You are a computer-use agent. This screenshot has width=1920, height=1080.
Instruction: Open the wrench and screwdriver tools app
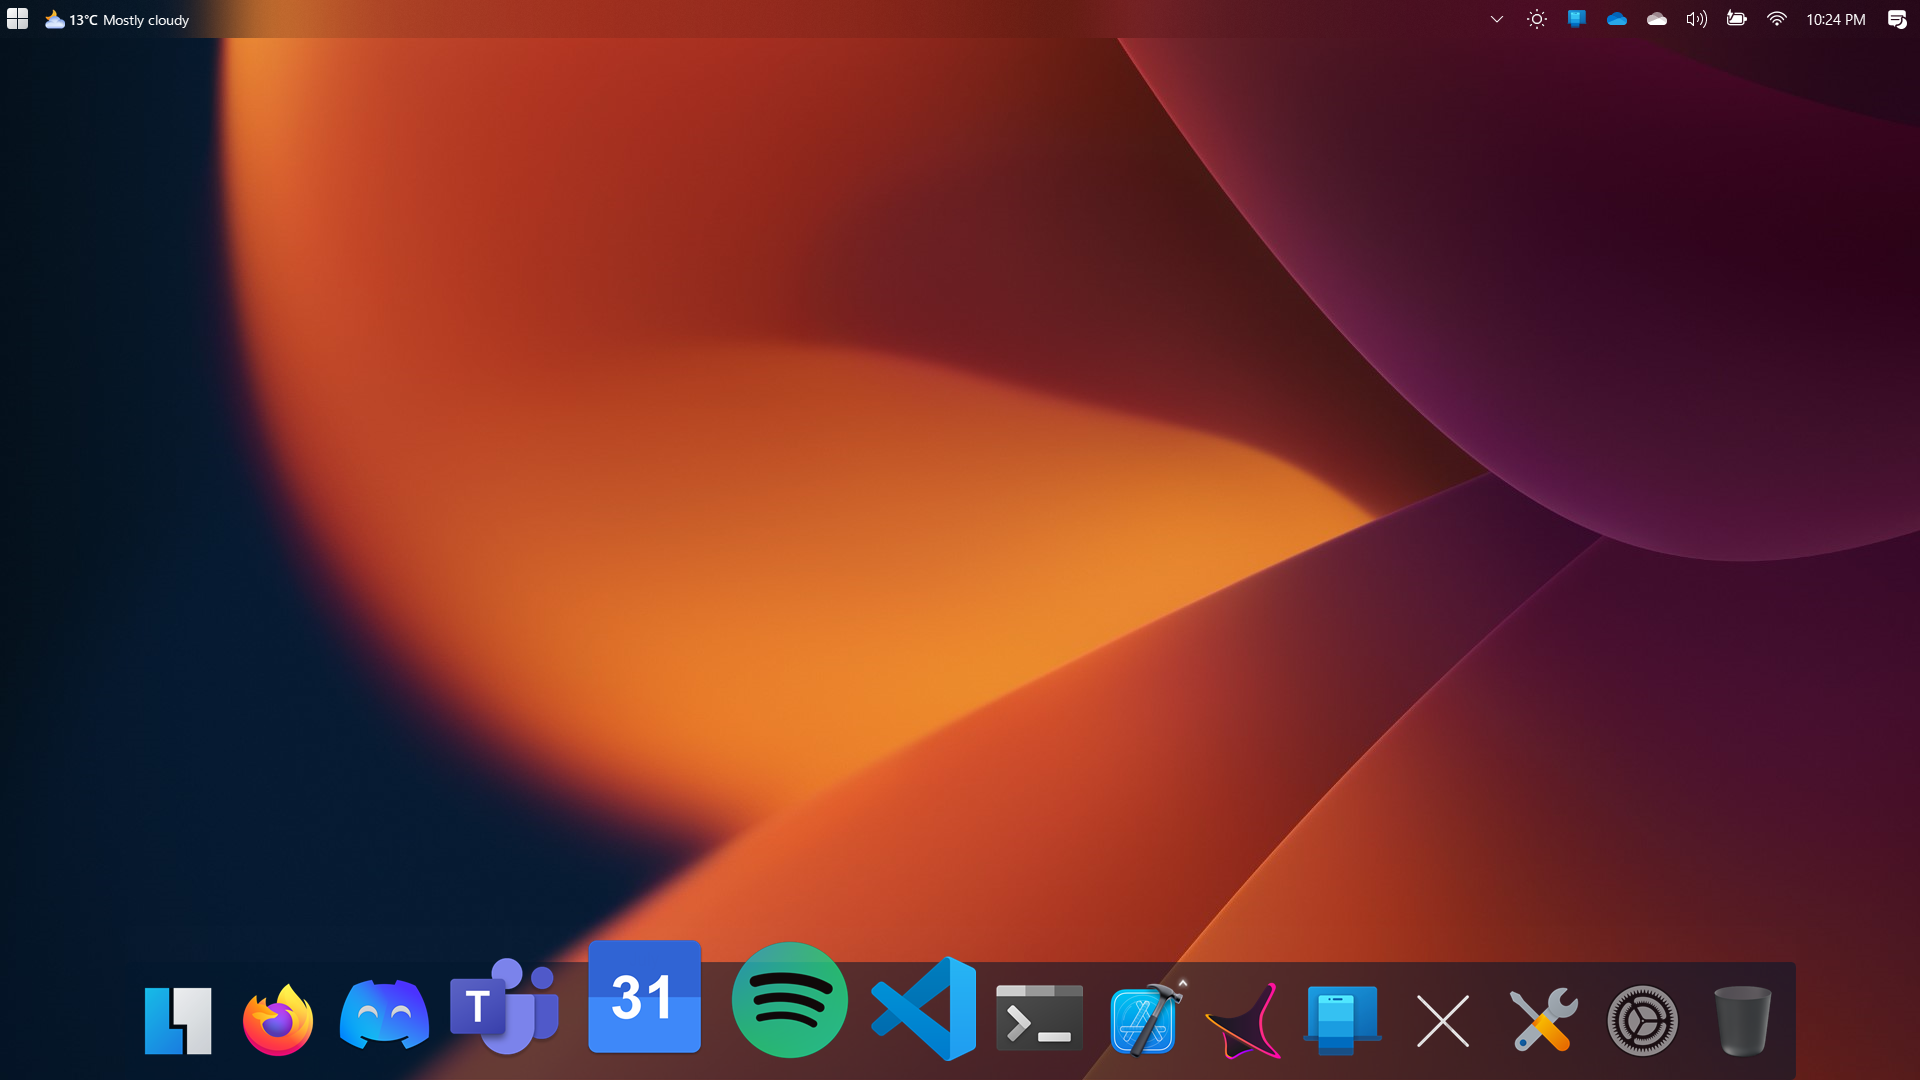tap(1543, 1020)
